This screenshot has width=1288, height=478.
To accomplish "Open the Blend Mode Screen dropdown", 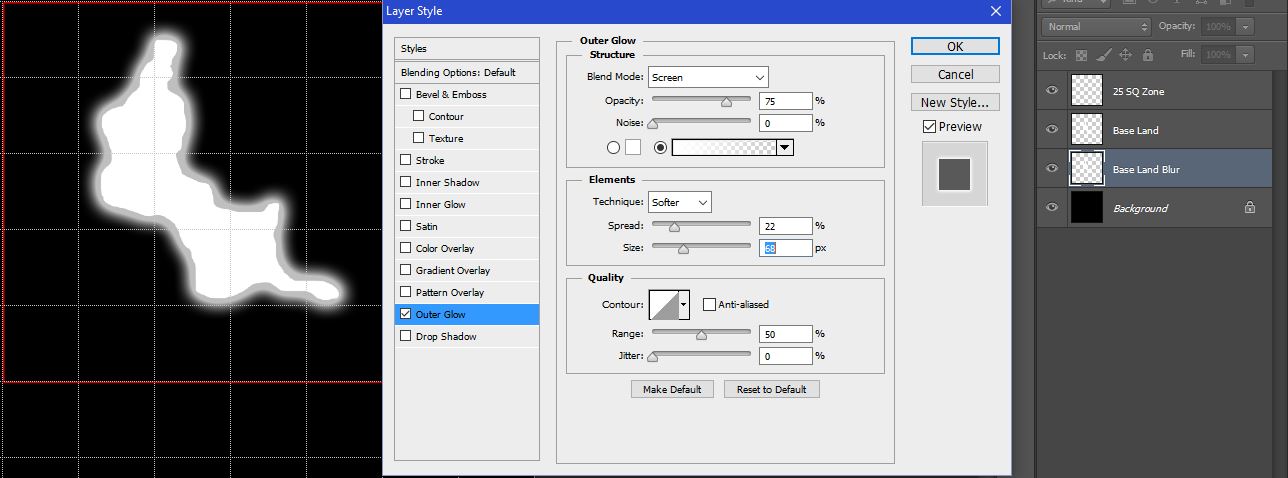I will click(708, 77).
